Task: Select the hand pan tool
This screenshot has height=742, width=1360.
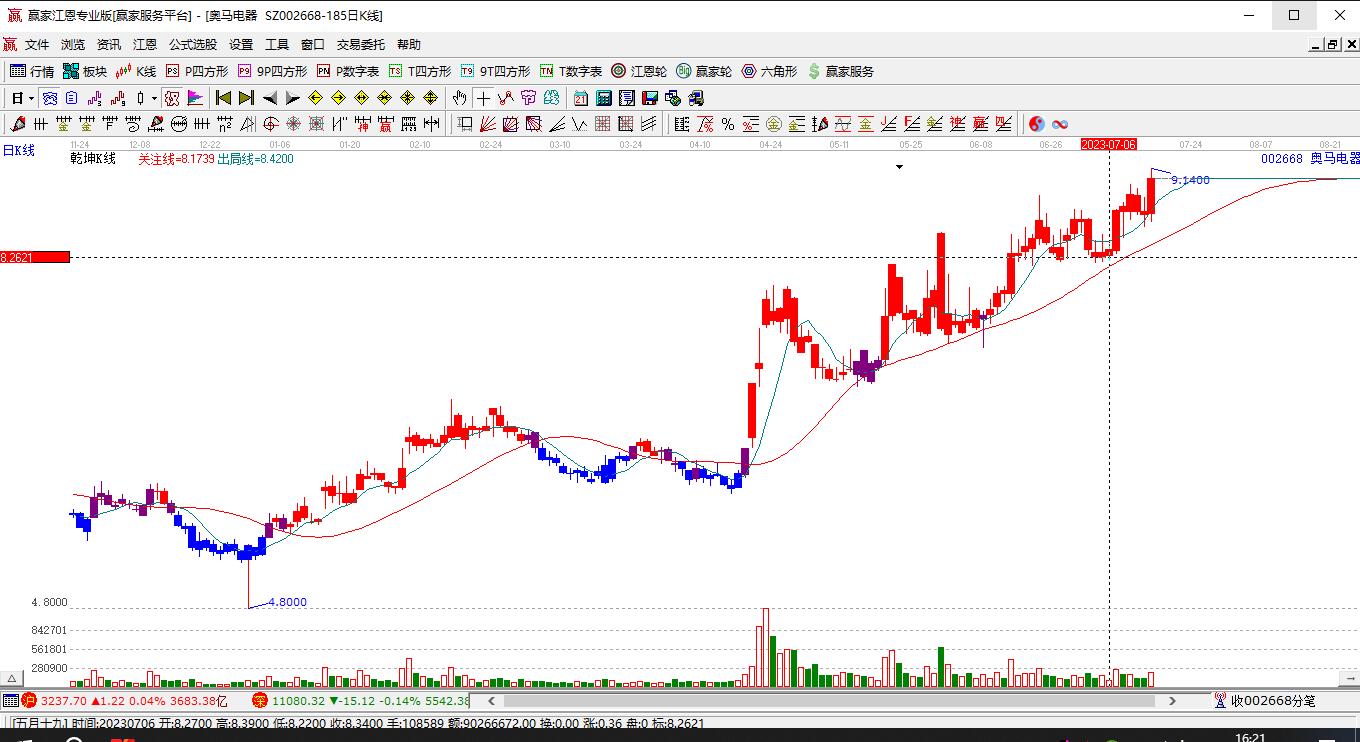Action: pyautogui.click(x=459, y=98)
